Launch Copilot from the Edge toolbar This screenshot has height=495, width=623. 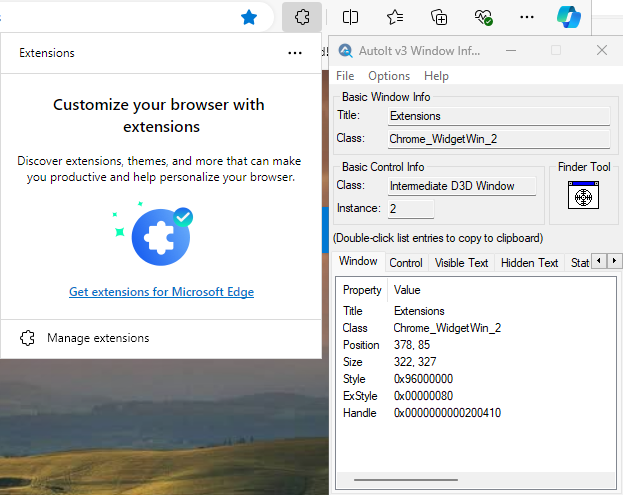pos(569,17)
